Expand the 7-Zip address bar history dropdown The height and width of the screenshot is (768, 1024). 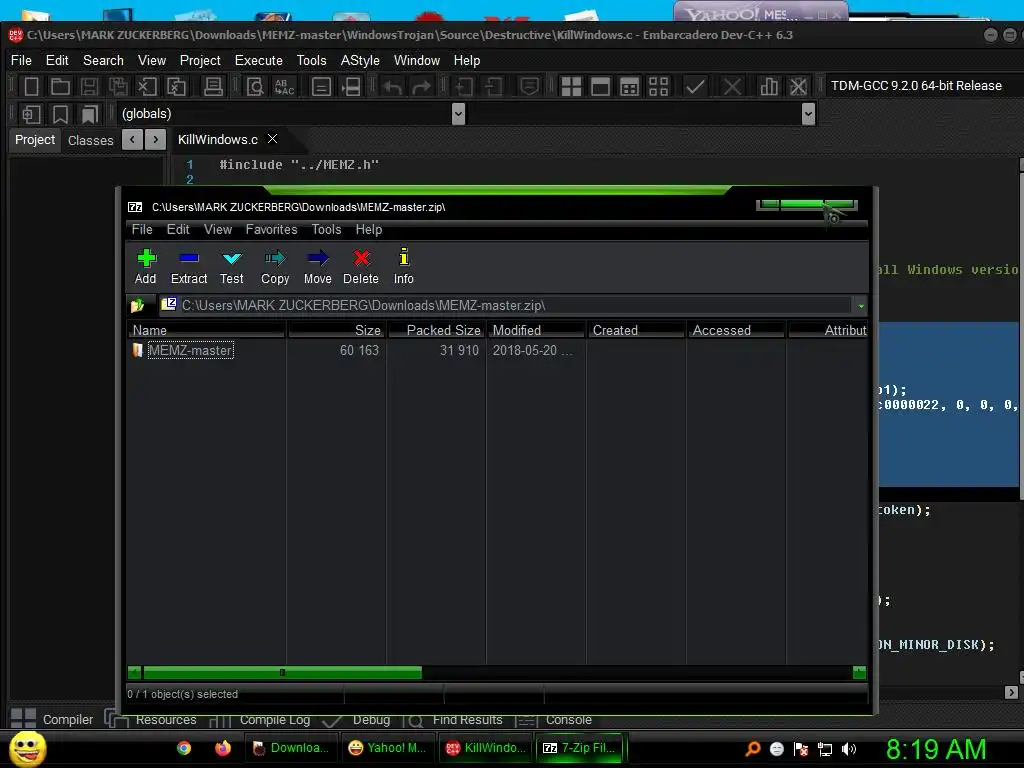click(861, 306)
